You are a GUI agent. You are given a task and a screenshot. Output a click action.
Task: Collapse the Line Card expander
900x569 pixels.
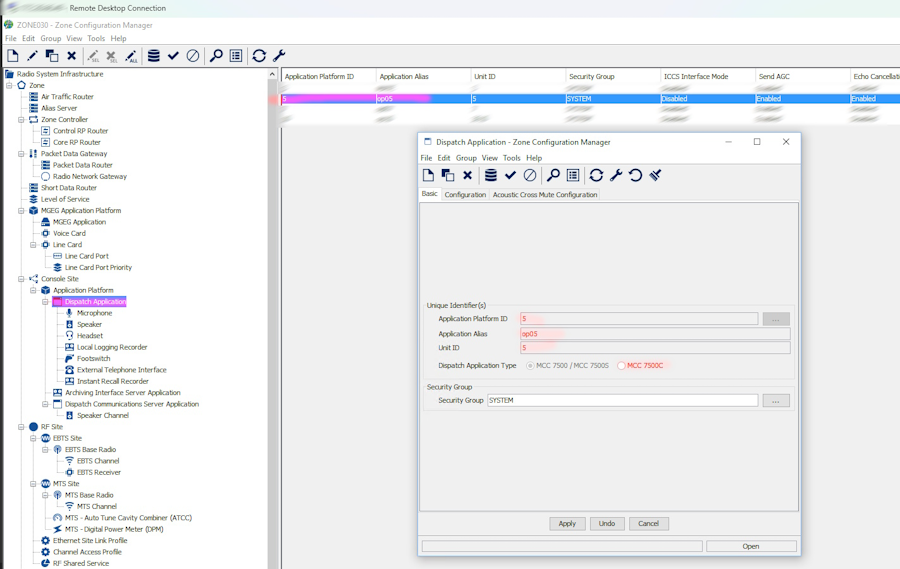point(33,245)
